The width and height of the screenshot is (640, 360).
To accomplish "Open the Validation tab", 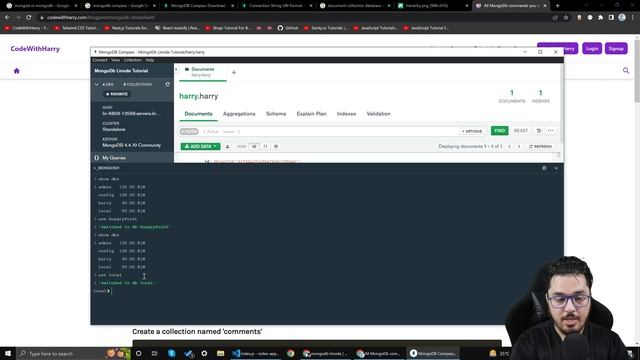I will (x=378, y=114).
